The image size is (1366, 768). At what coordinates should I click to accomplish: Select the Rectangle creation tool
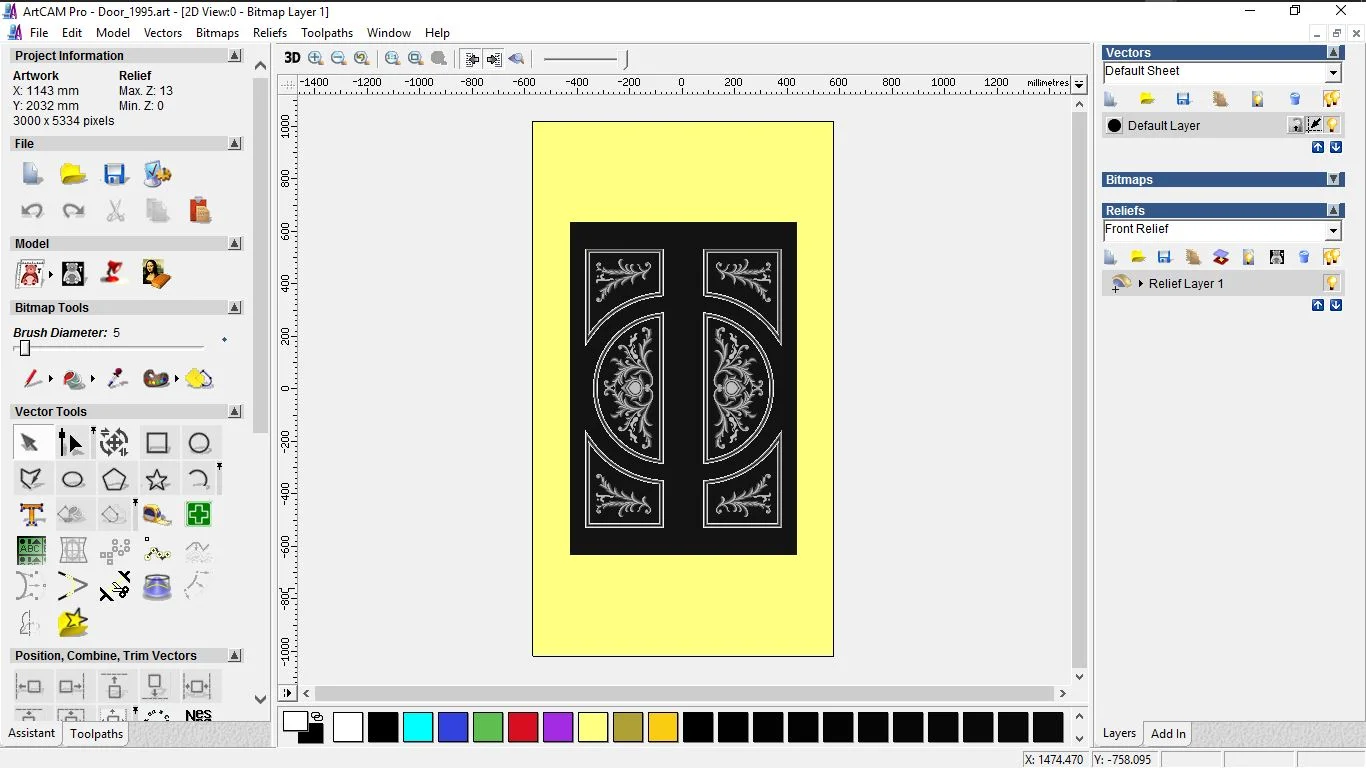[x=156, y=442]
